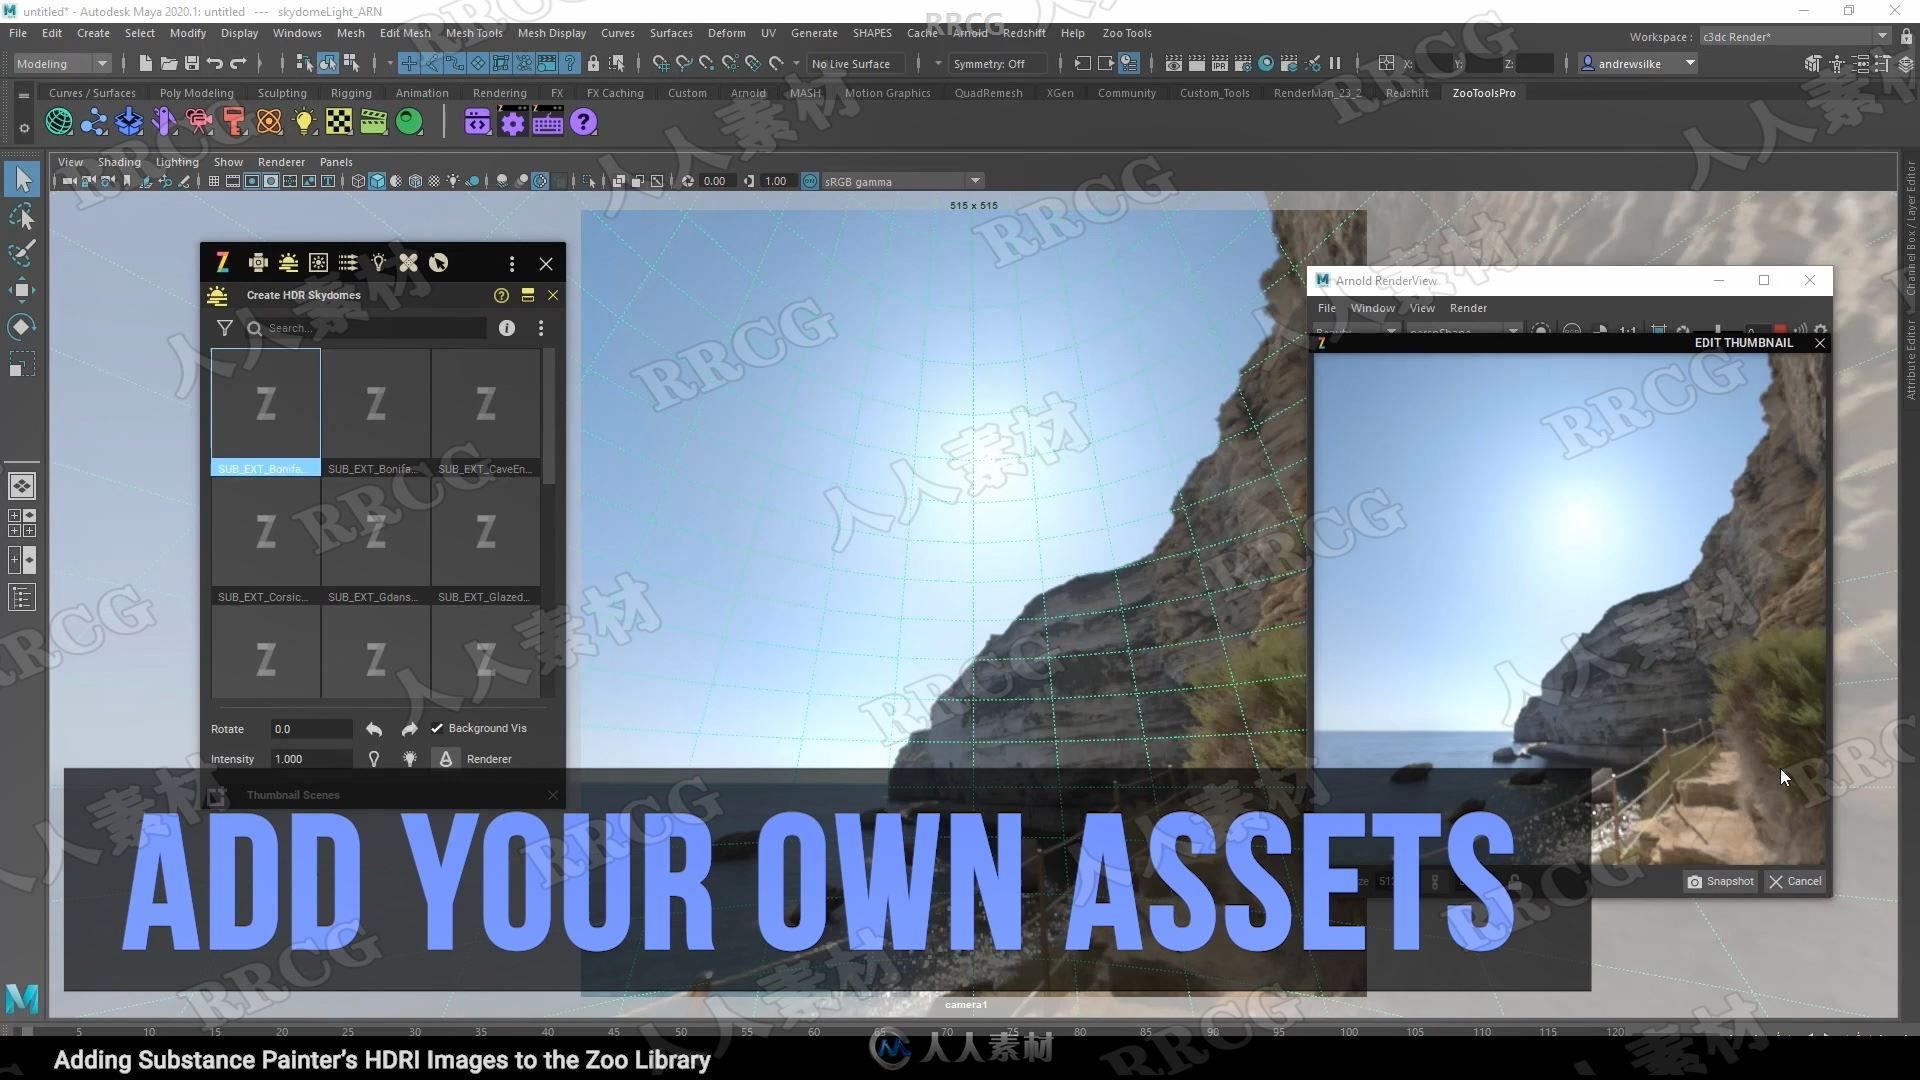This screenshot has height=1080, width=1920.
Task: Click the Snapshot button in Edit Thumbnail
Action: 1721,881
